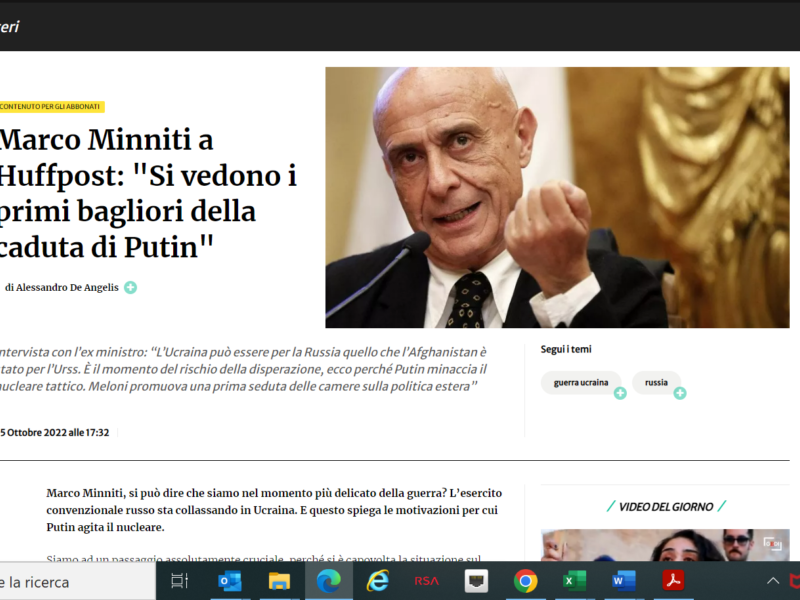
Task: Follow the 'russia' topic plus icon
Action: coord(680,393)
